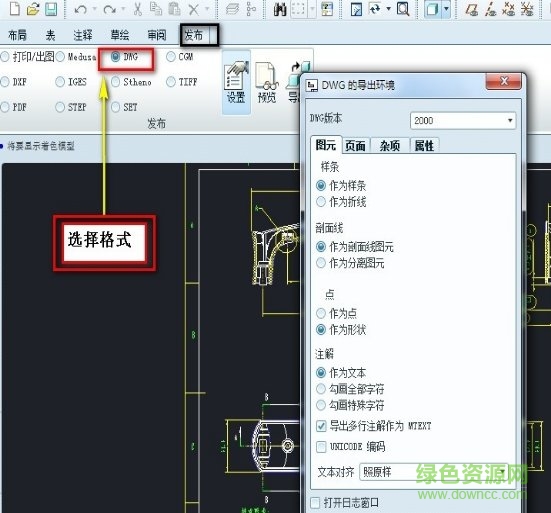
Task: Expand the selection box dropdown arrow
Action: pyautogui.click(x=312, y=8)
